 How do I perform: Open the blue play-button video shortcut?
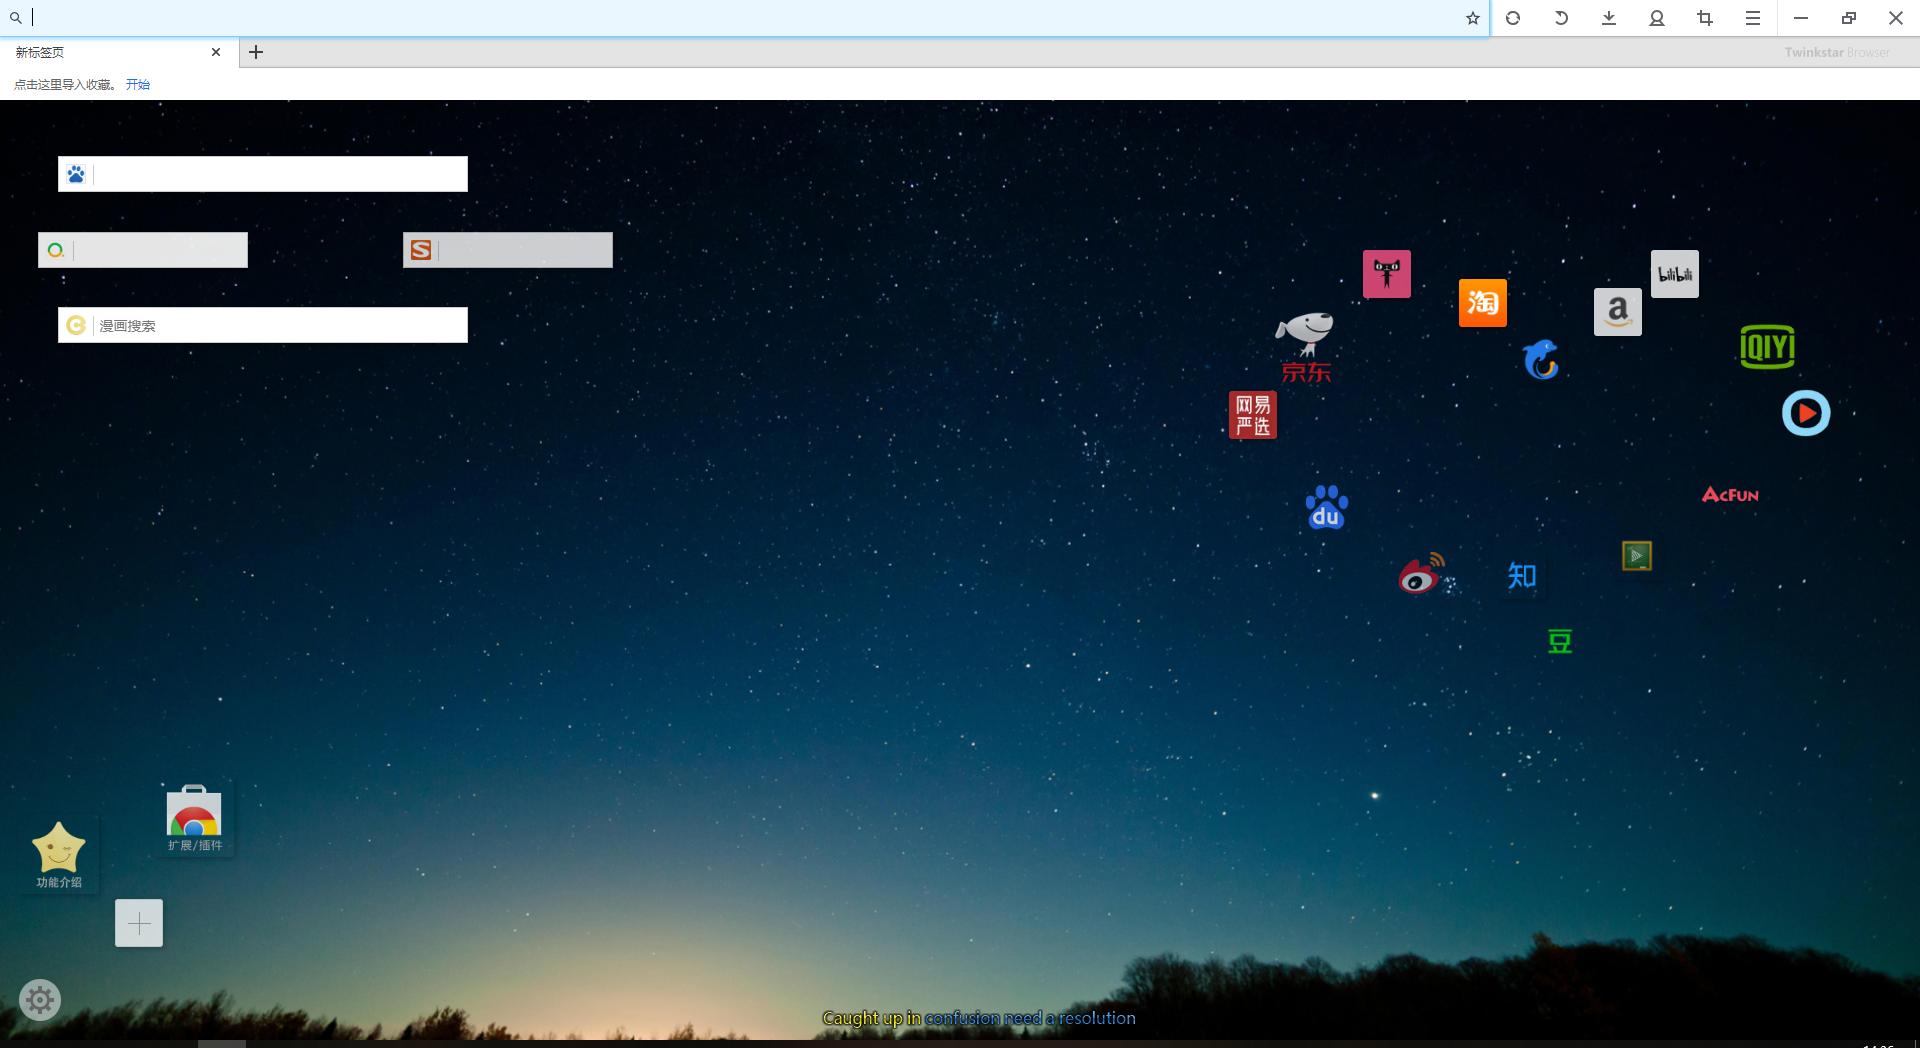click(x=1806, y=413)
